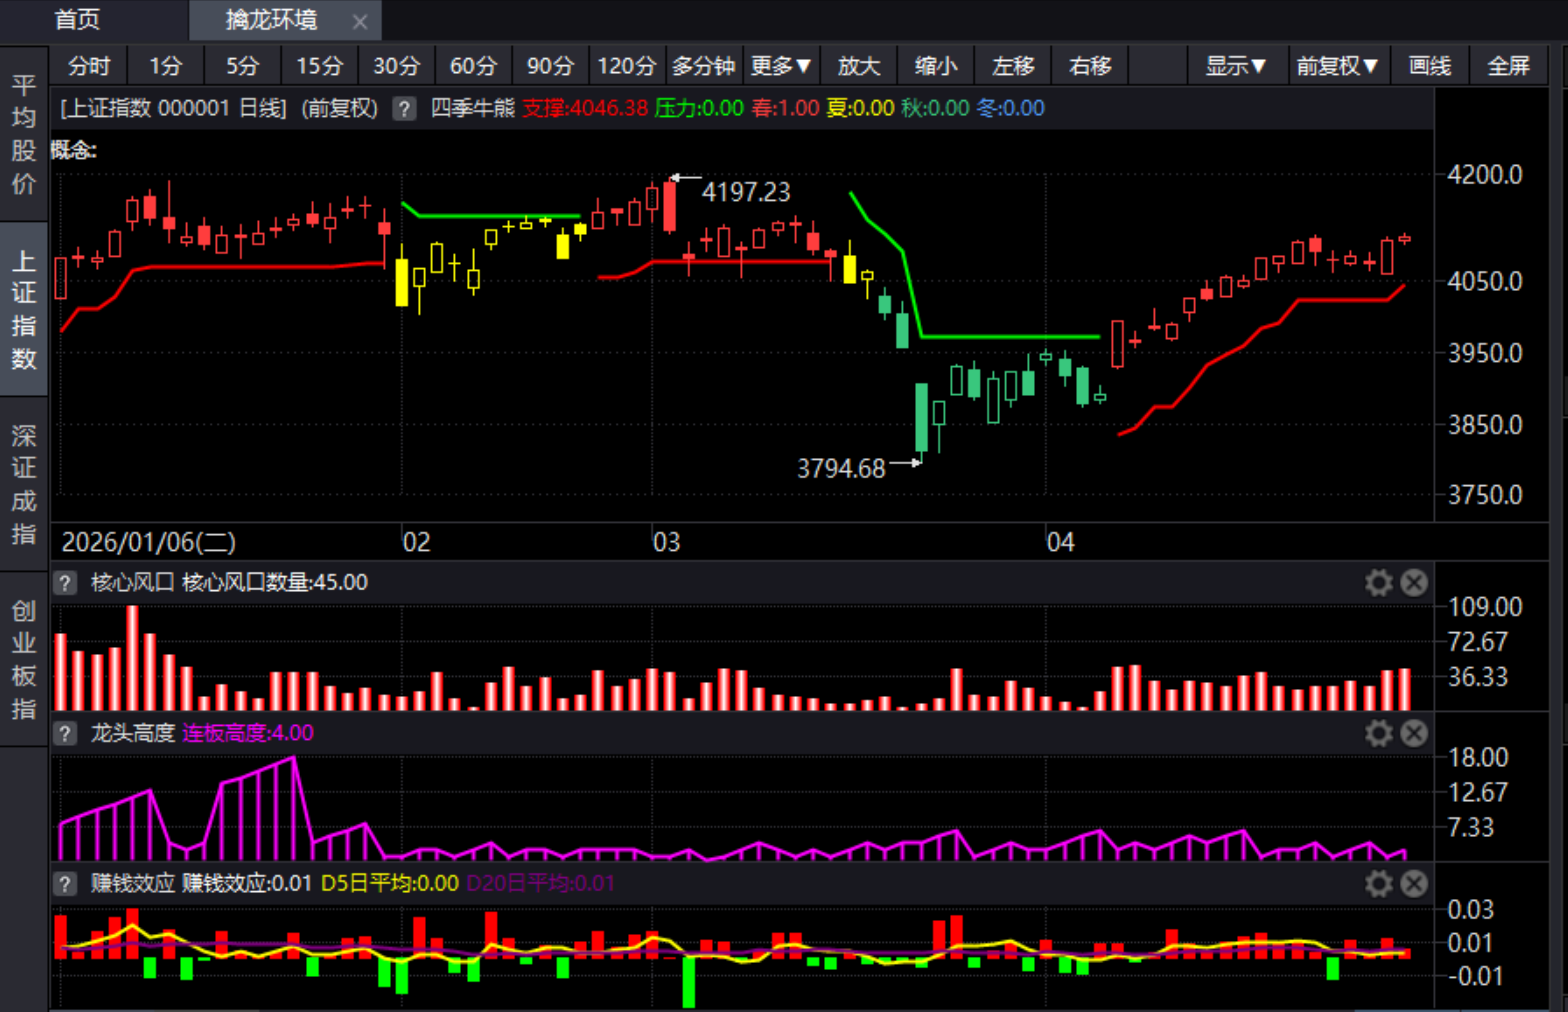Click the D5日平均:0.00 value
1568x1012 pixels.
point(389,884)
